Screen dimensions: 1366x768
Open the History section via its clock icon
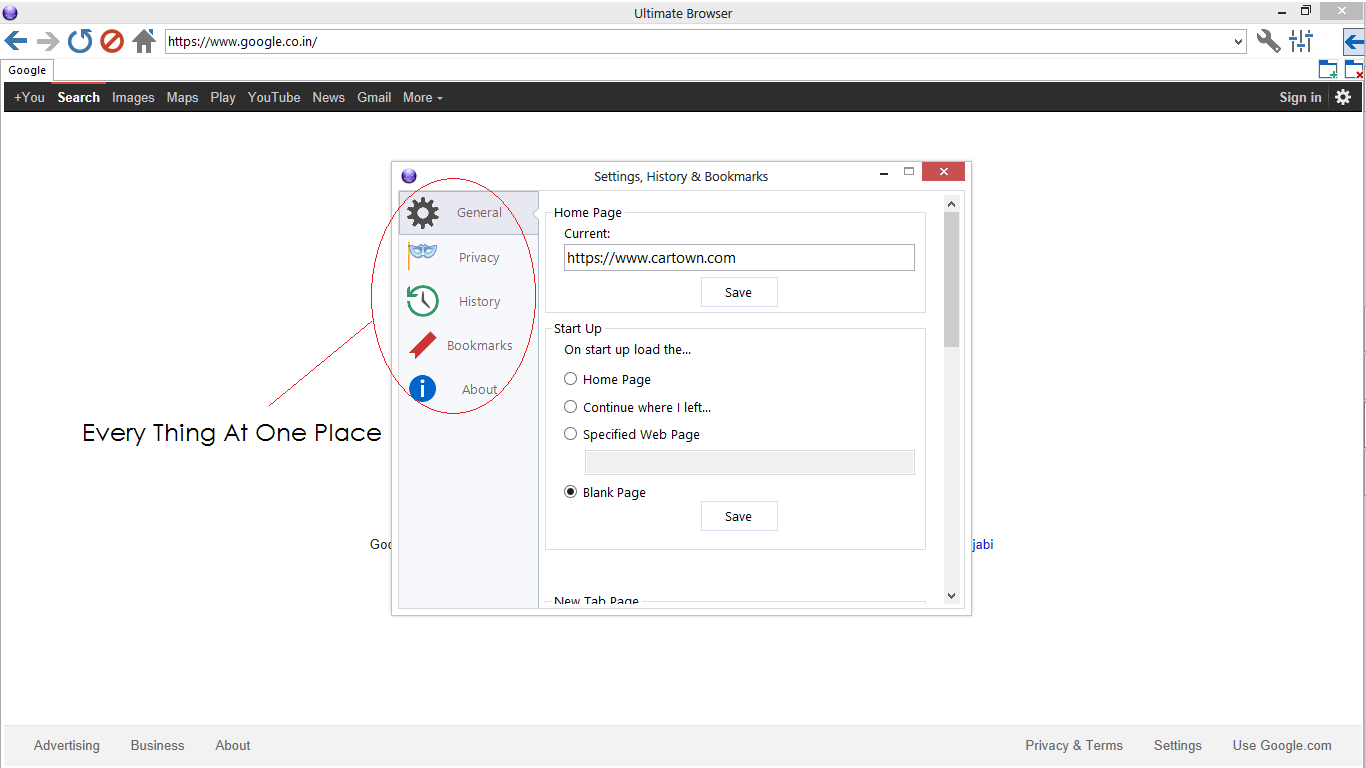pos(422,301)
